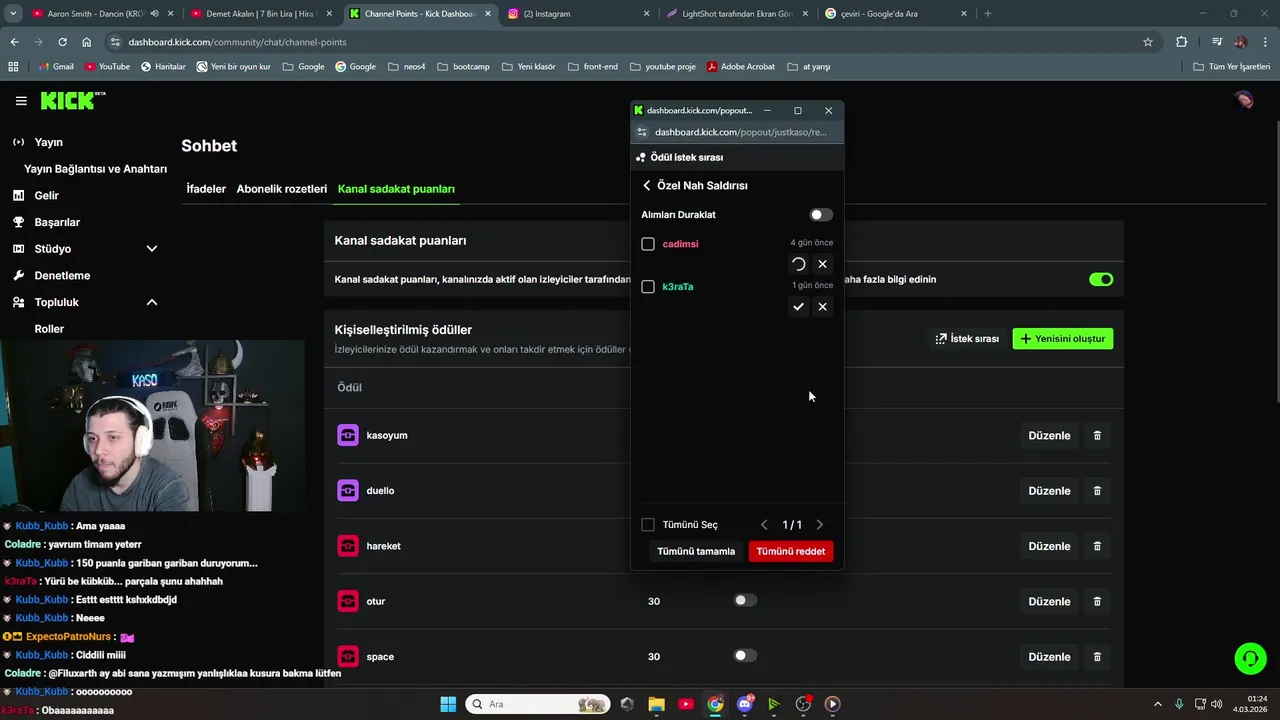
Task: Edit the otur reward with Düzenle
Action: (1049, 602)
